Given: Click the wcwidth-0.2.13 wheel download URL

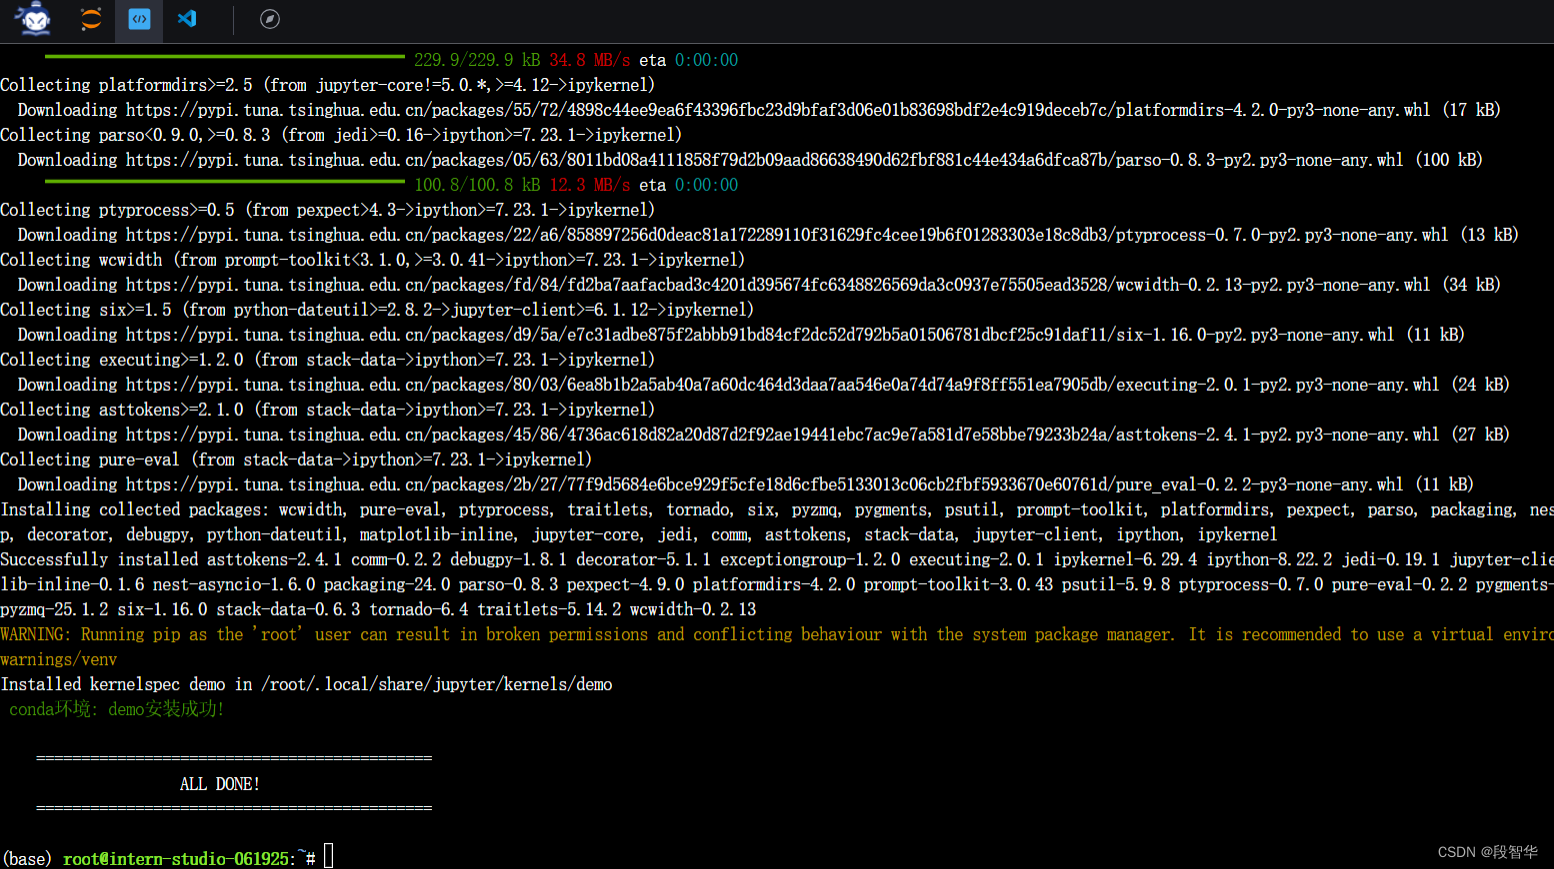Looking at the screenshot, I should click(778, 285).
